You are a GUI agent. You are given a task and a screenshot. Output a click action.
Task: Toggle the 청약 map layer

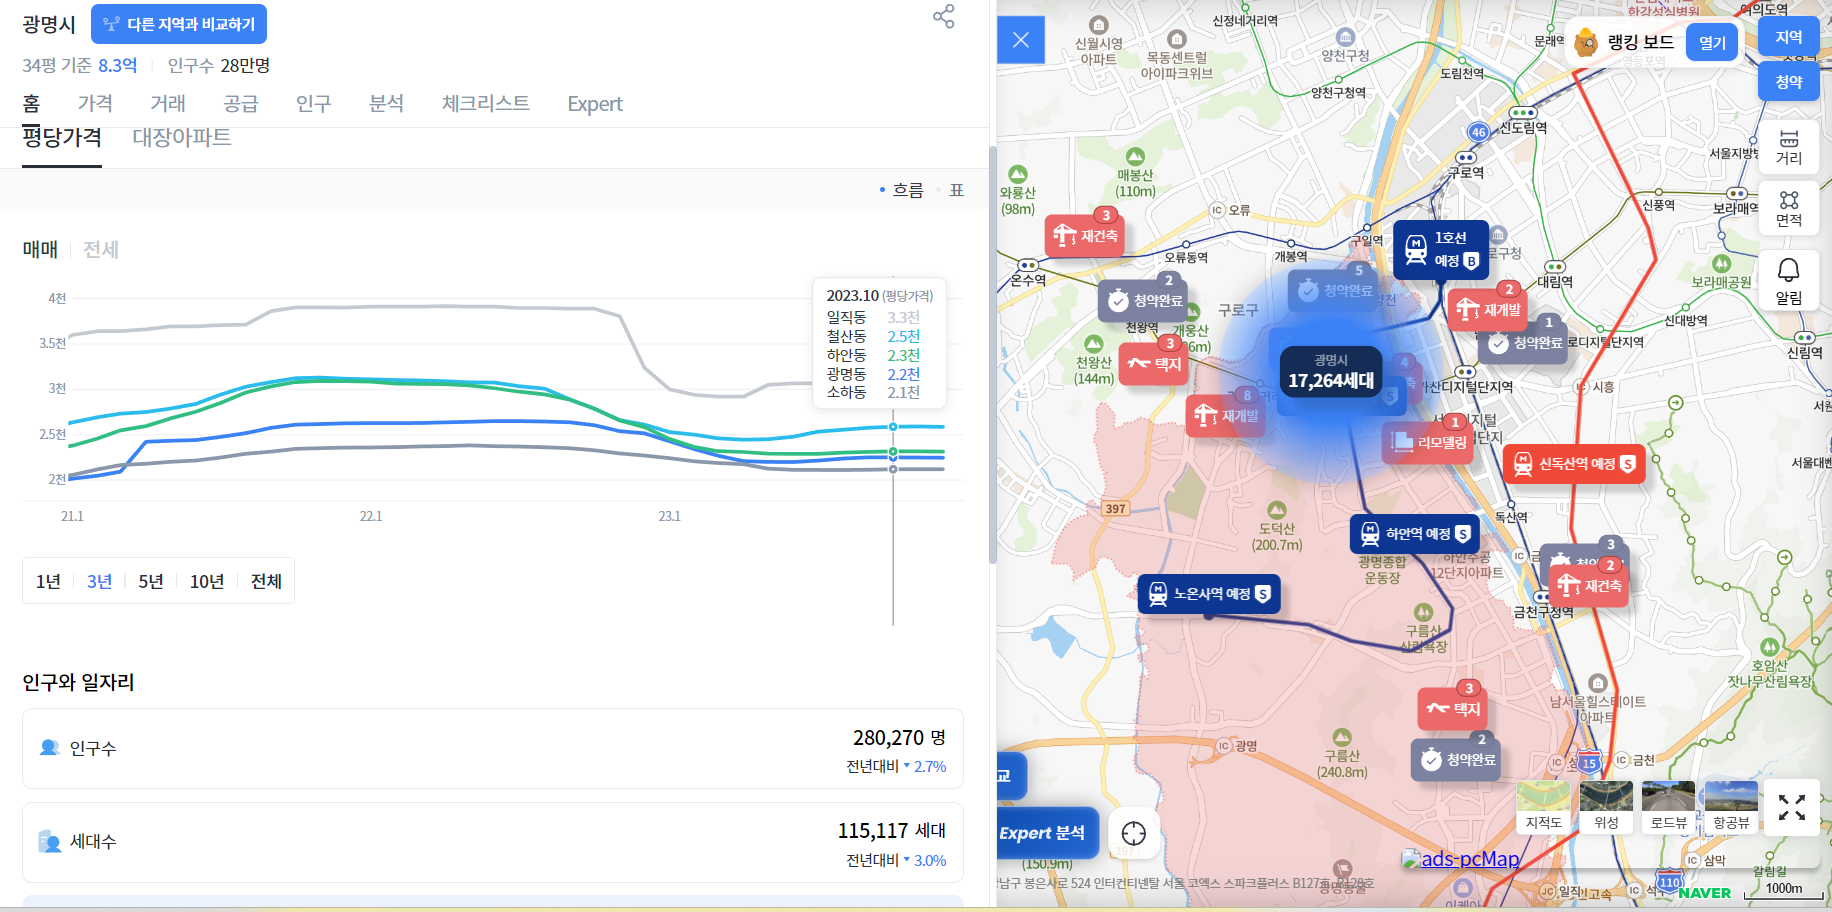pyautogui.click(x=1789, y=82)
